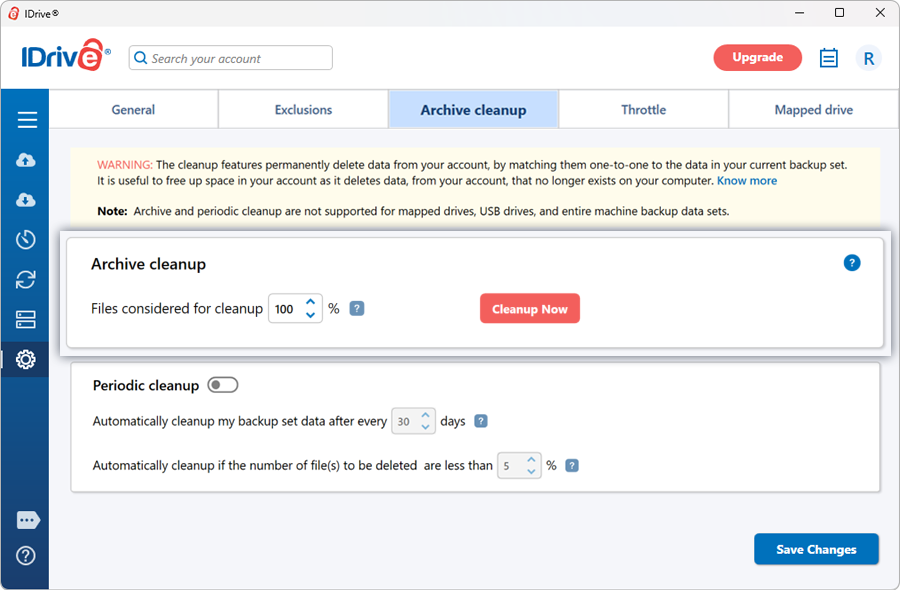Maximize the IDrive window
The height and width of the screenshot is (590, 900).
coord(839,13)
